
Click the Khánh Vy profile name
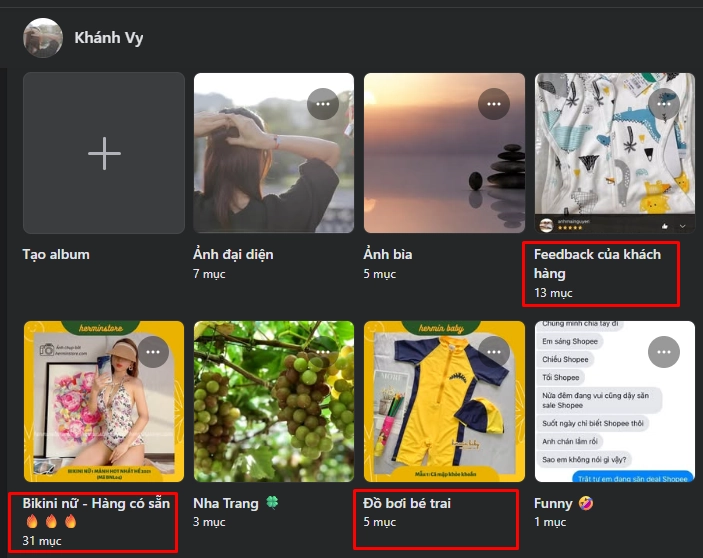[x=109, y=38]
